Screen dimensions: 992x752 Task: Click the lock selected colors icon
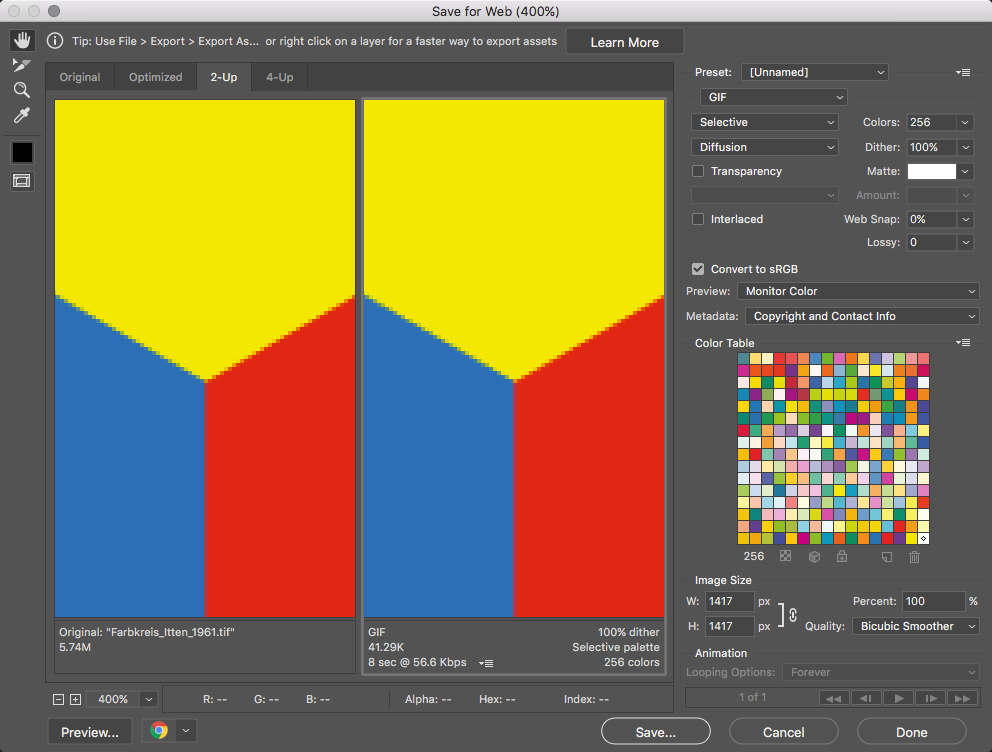(x=842, y=557)
